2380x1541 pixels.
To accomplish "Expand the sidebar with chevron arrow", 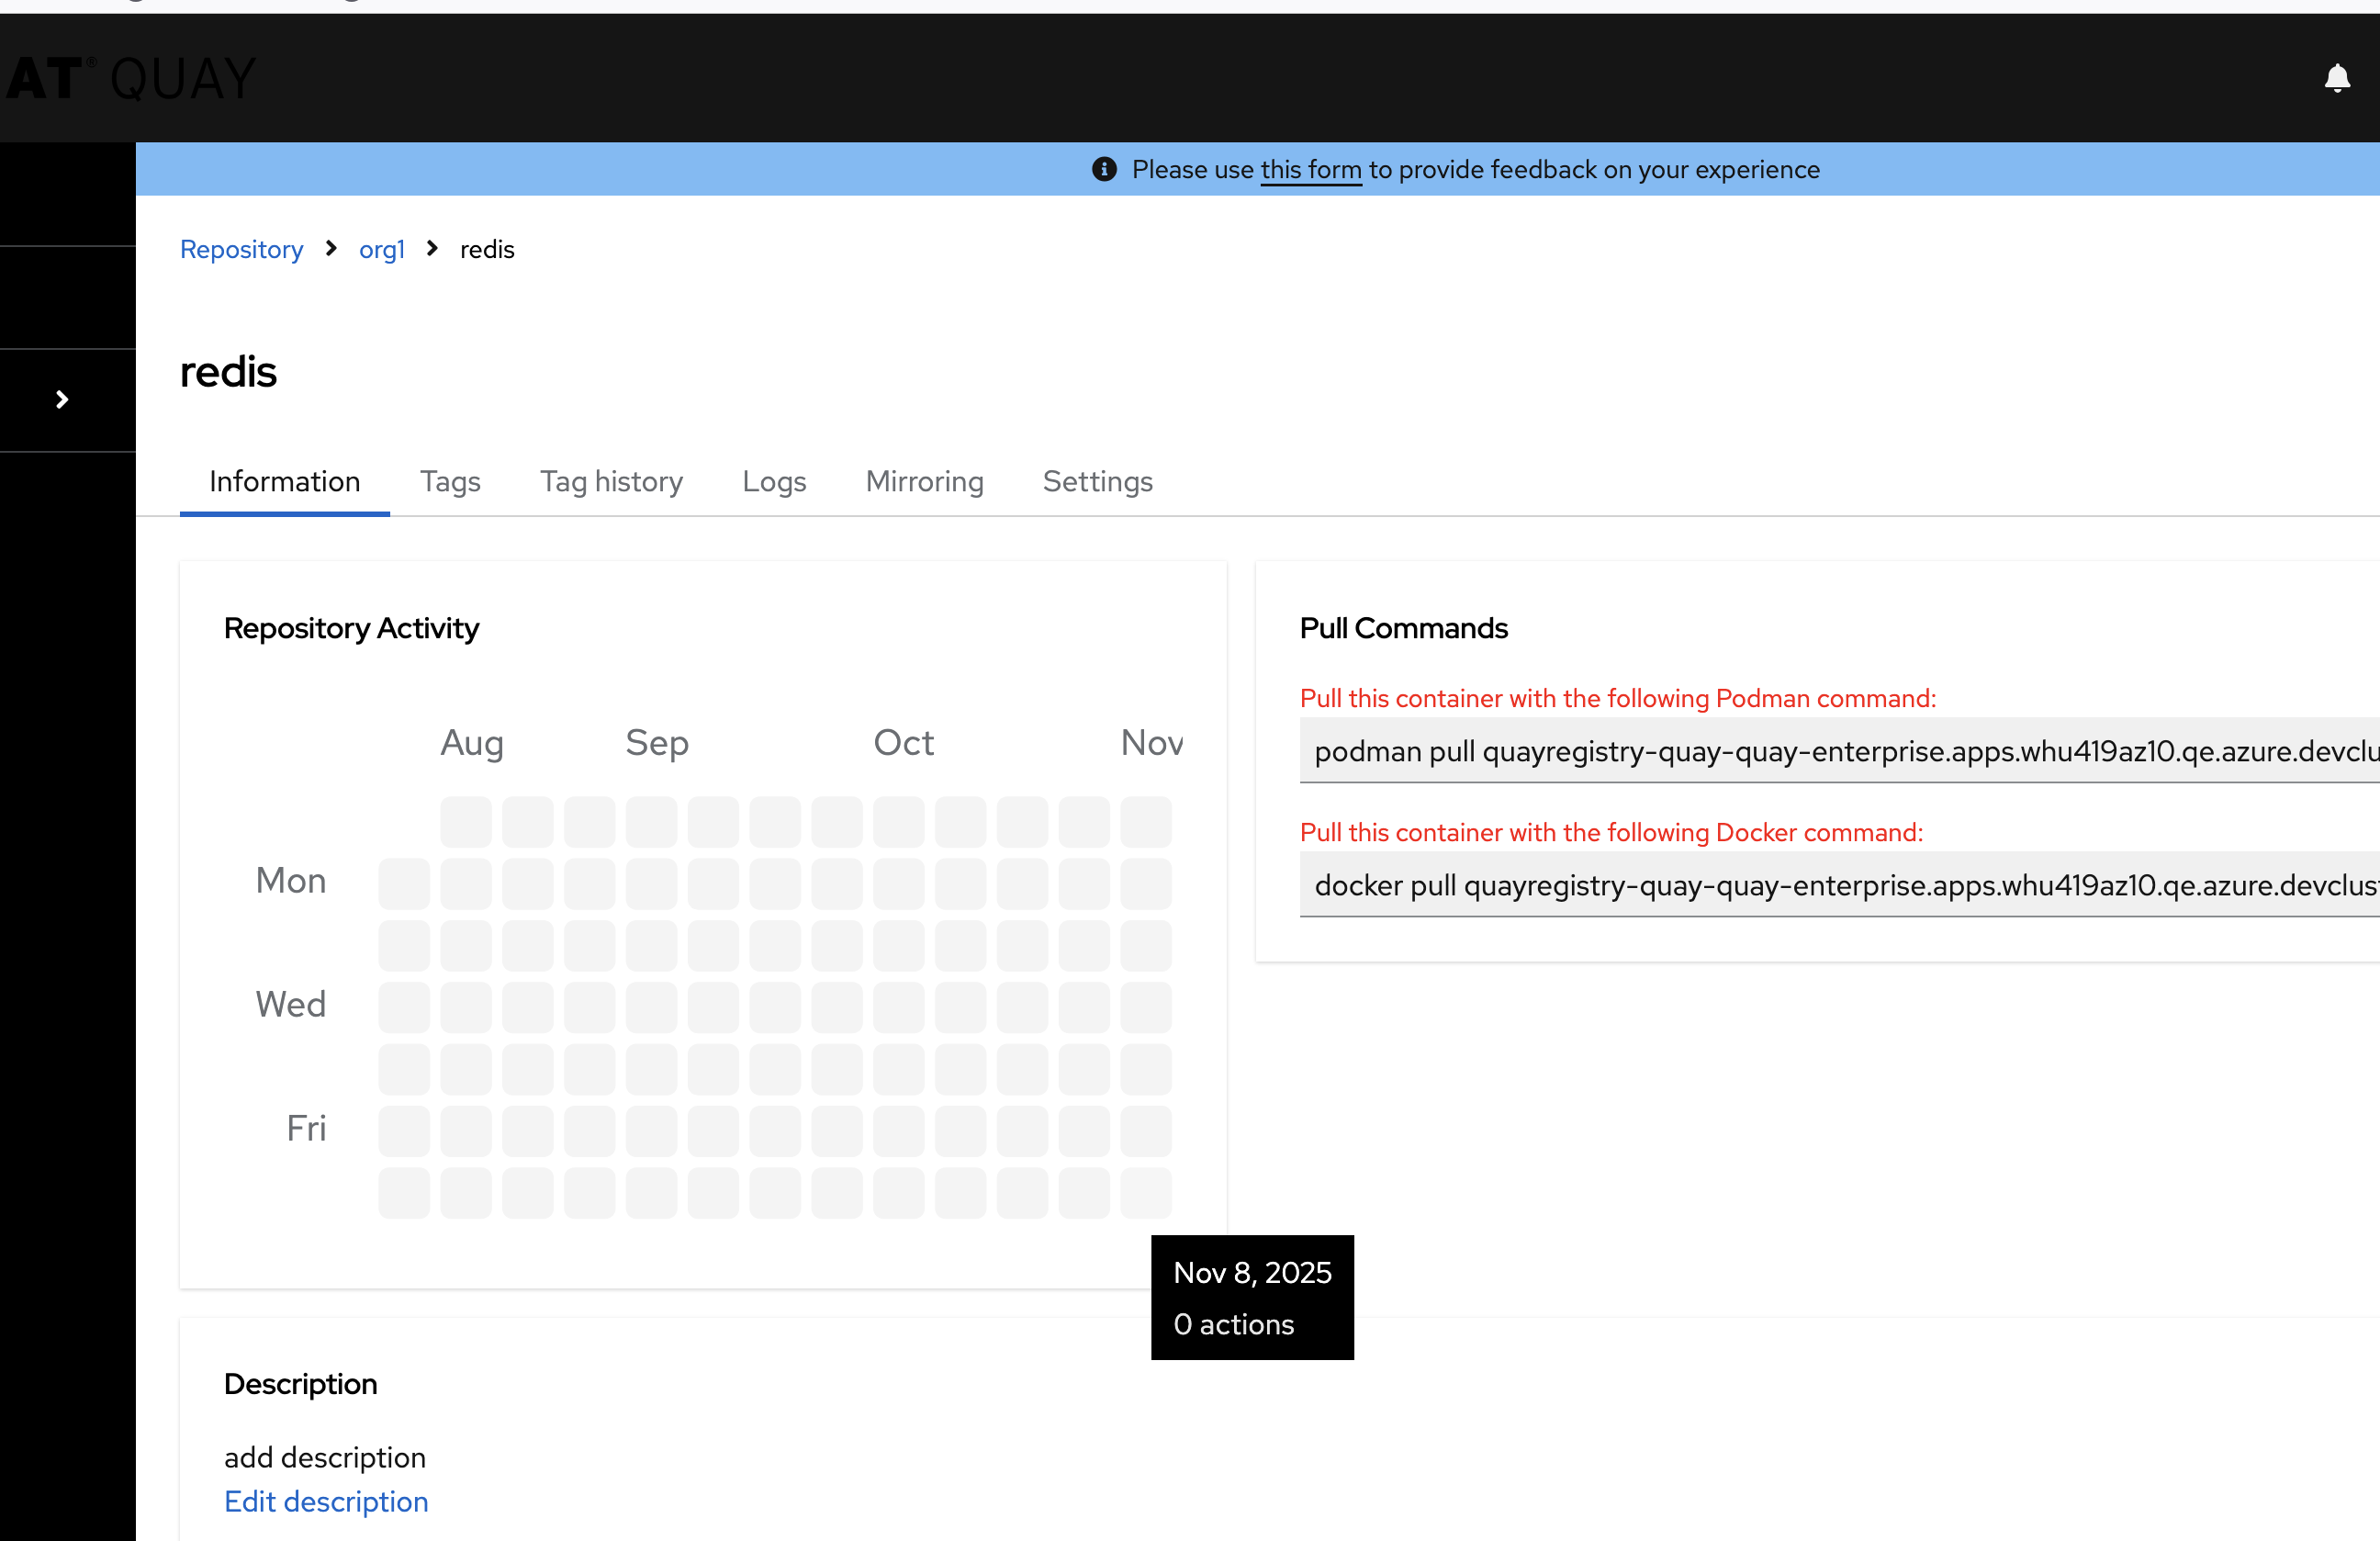I will (x=62, y=400).
